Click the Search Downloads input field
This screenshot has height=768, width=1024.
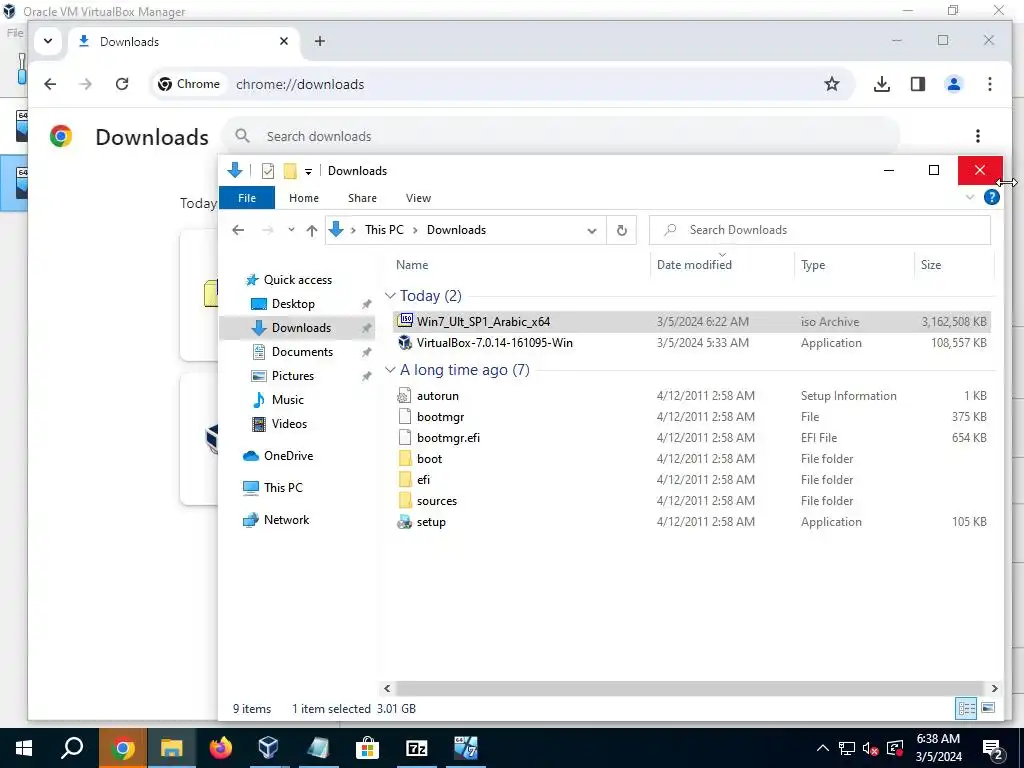(820, 230)
